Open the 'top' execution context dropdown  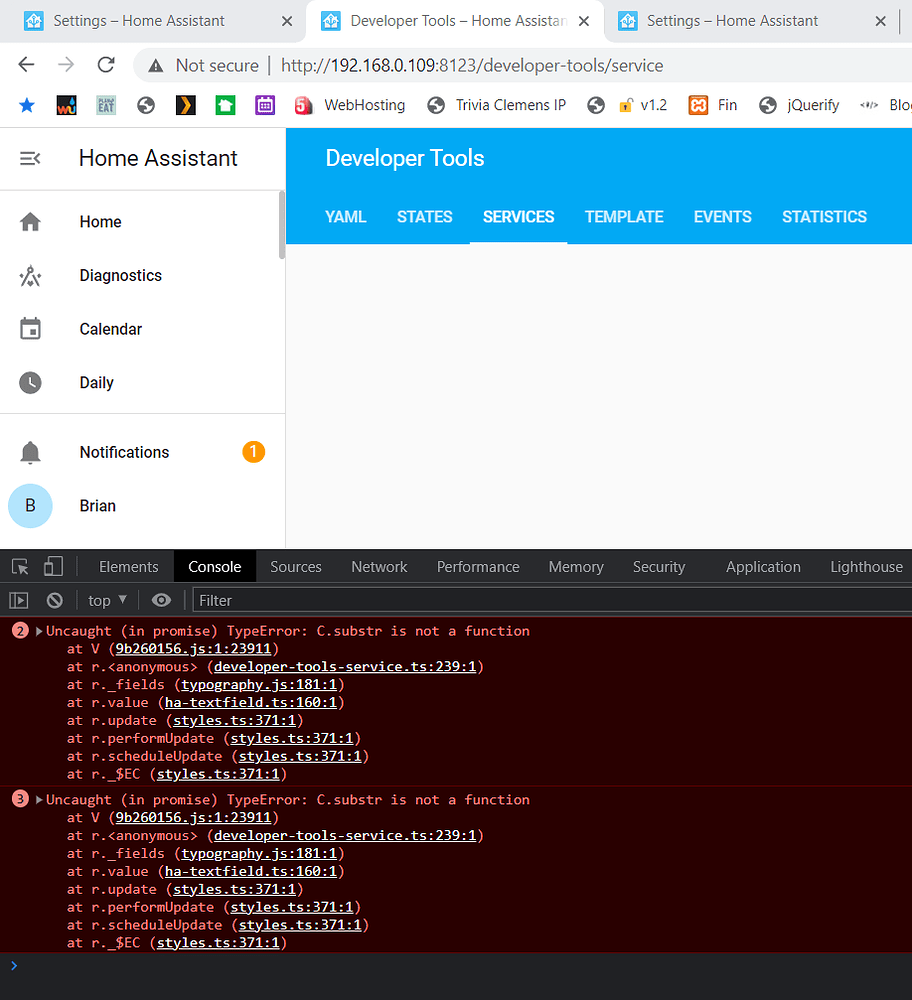click(106, 600)
